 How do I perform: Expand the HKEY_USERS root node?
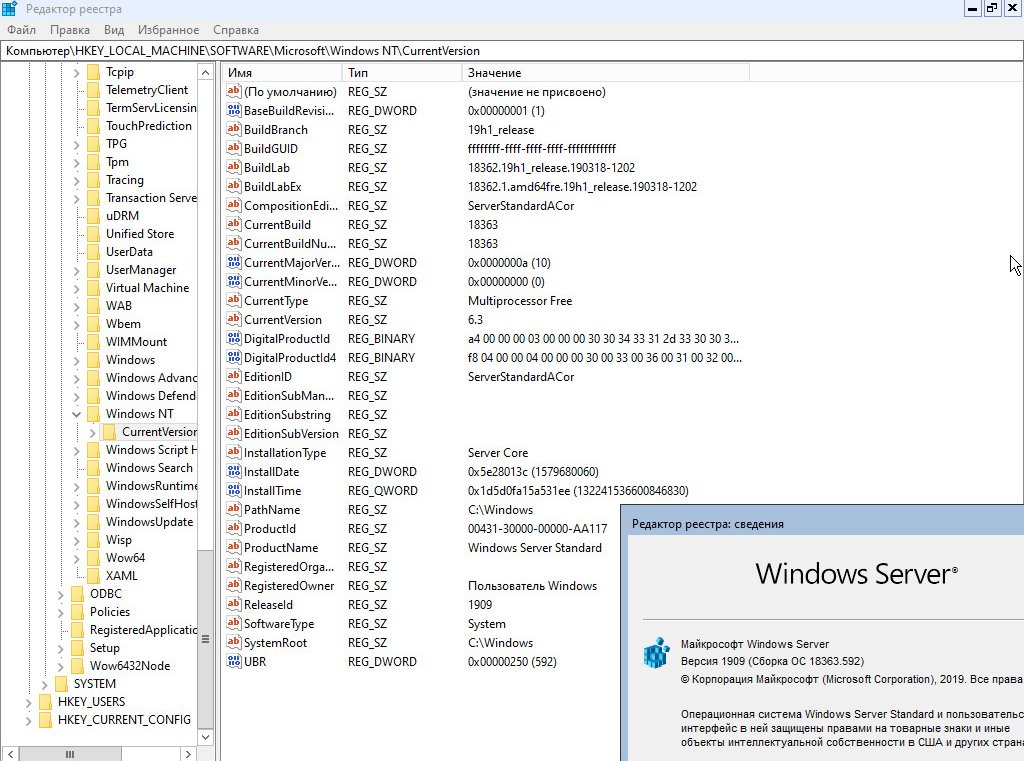click(x=29, y=702)
